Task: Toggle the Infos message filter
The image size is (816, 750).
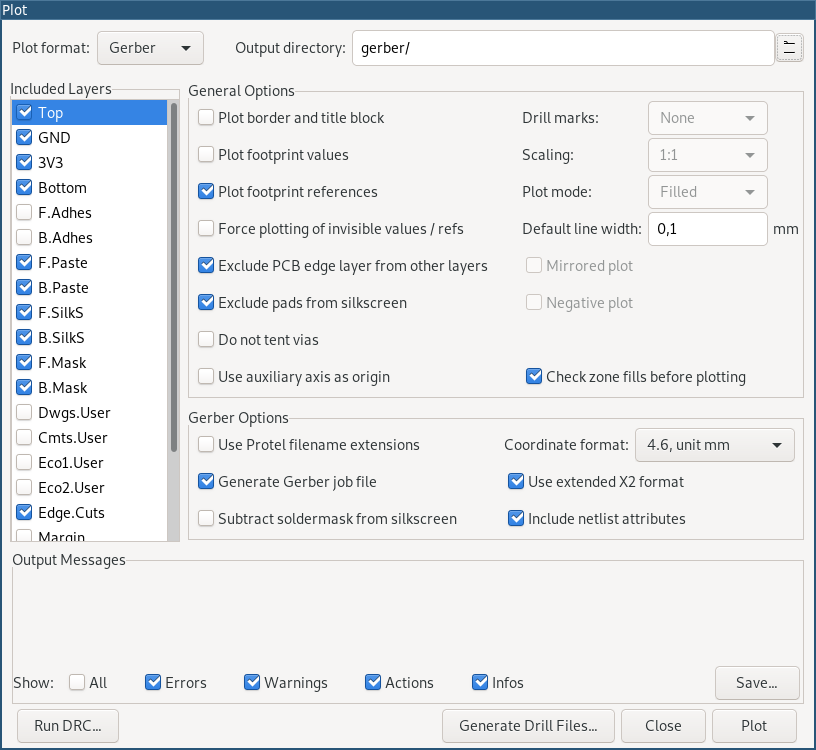Action: [x=480, y=682]
